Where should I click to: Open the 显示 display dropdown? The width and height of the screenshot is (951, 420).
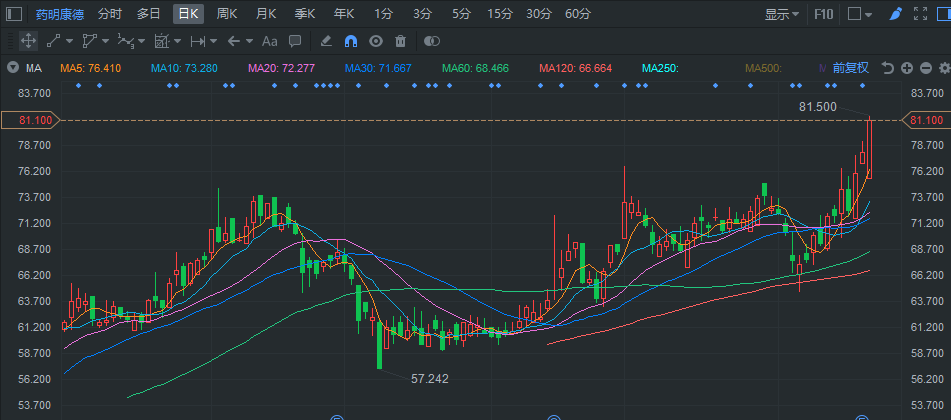(782, 14)
